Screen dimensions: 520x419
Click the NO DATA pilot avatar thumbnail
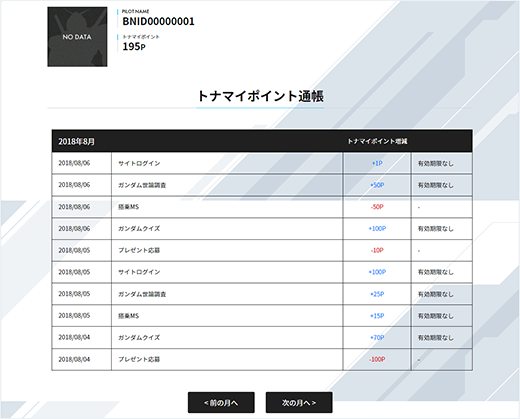77,37
